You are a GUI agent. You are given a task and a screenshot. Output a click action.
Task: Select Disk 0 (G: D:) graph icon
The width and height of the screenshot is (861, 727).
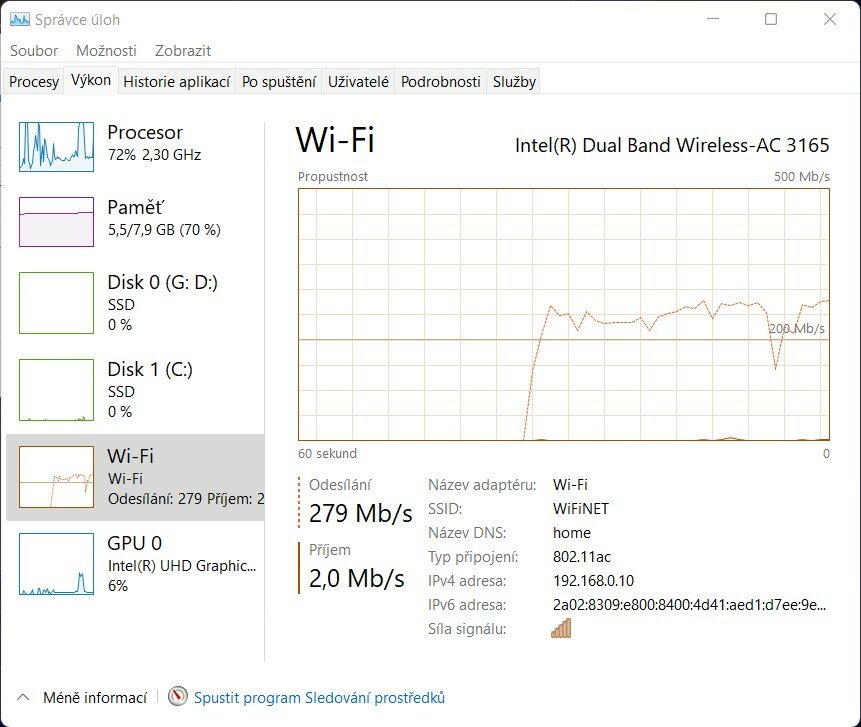(57, 303)
